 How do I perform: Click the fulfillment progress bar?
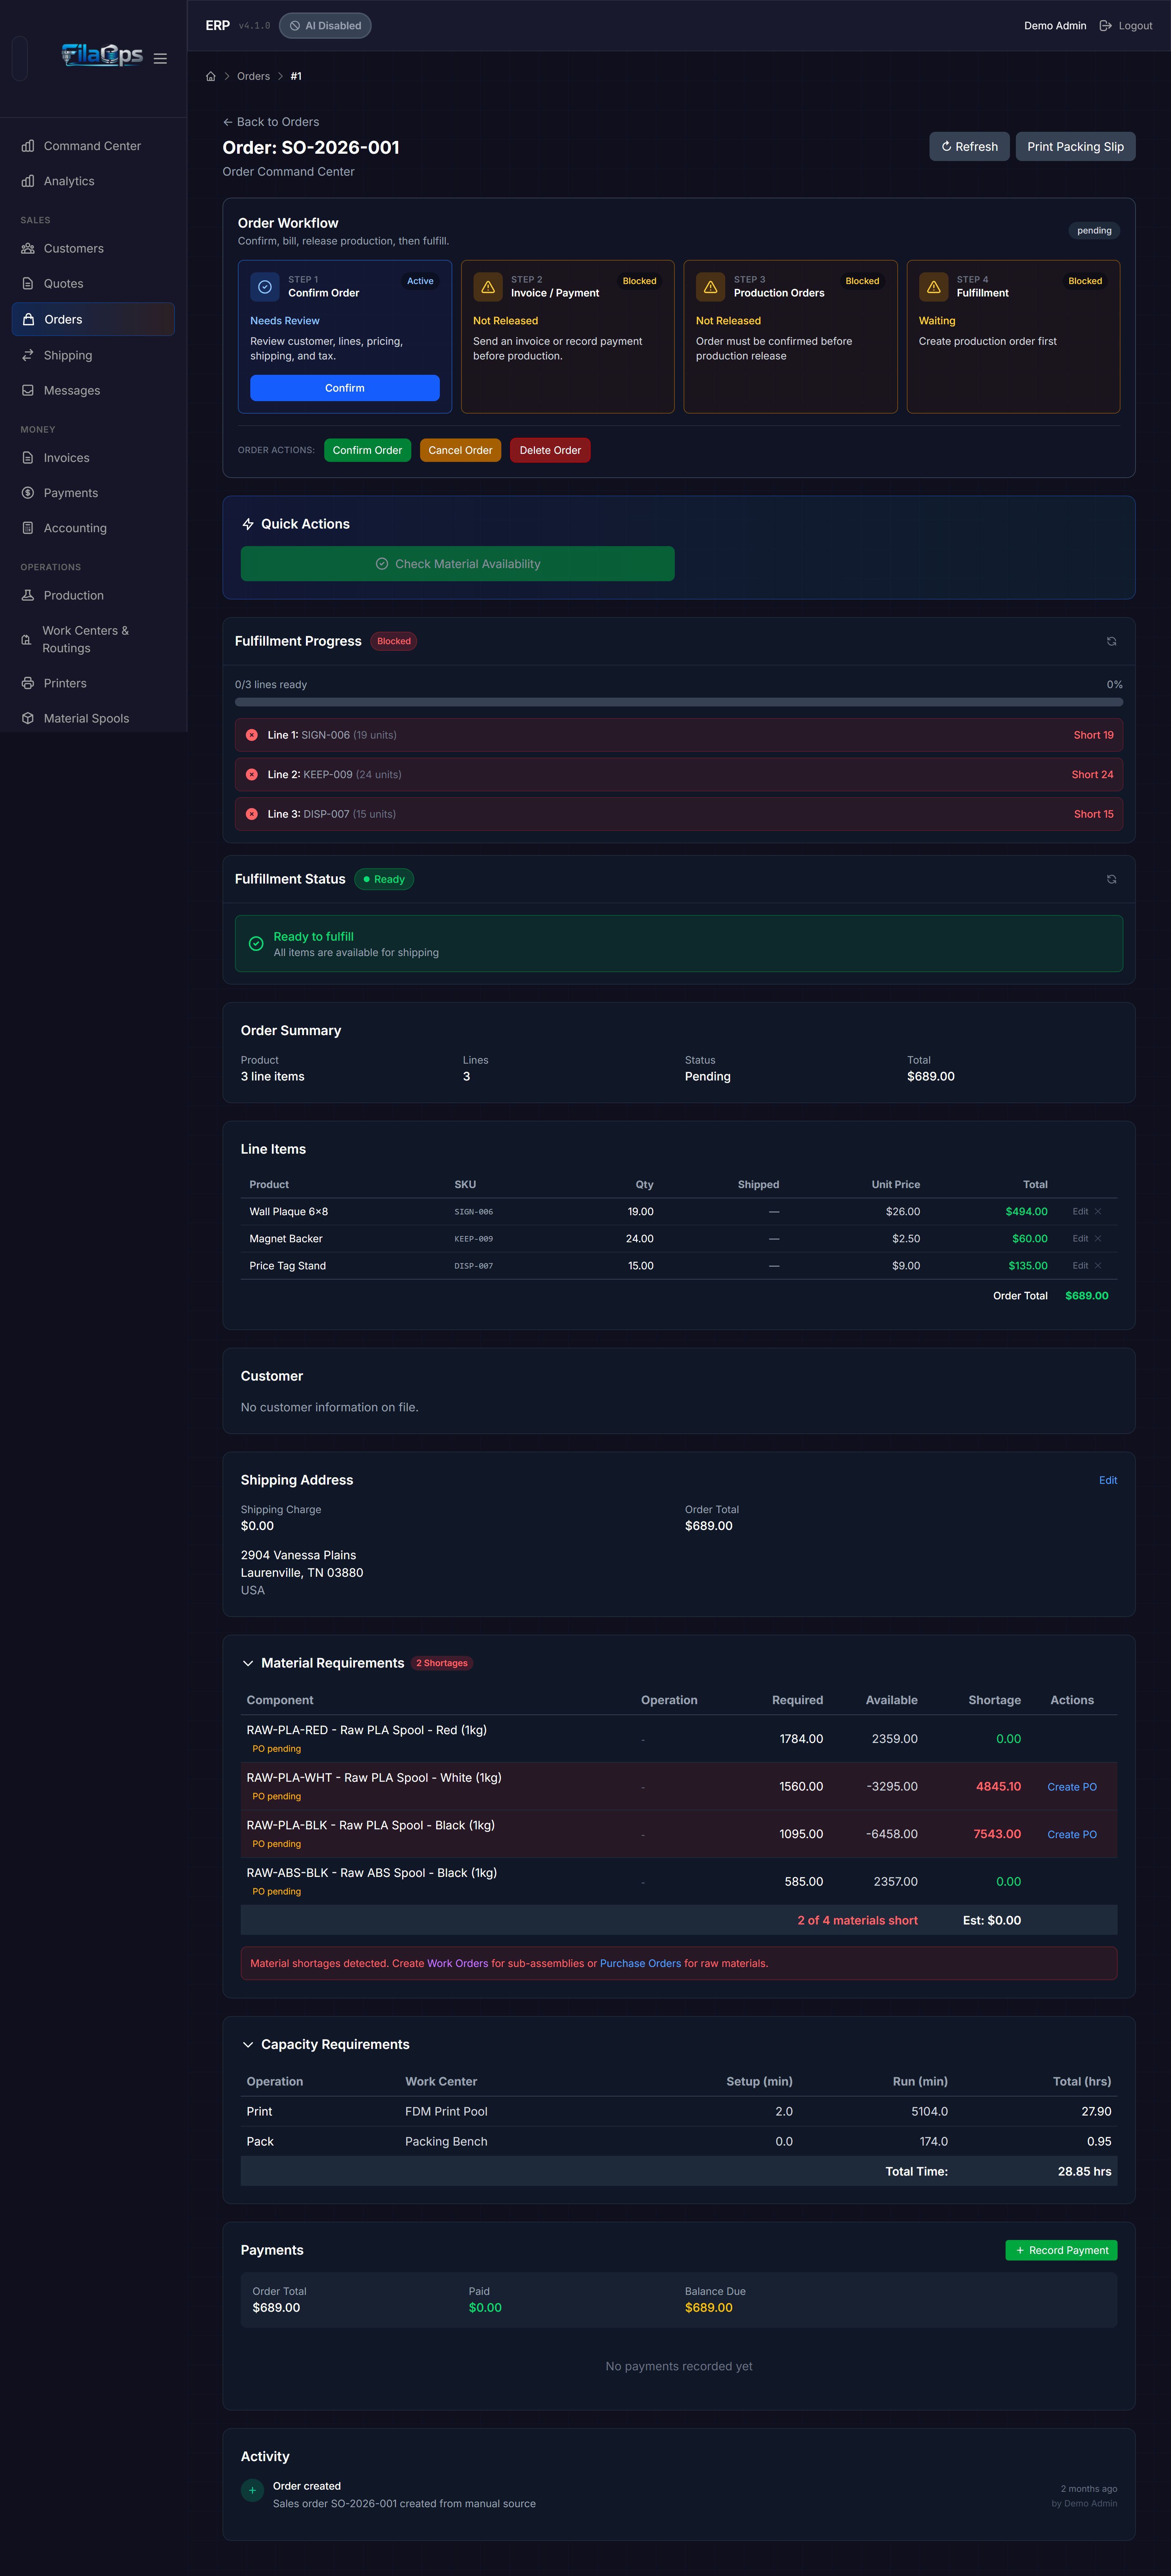click(x=679, y=702)
